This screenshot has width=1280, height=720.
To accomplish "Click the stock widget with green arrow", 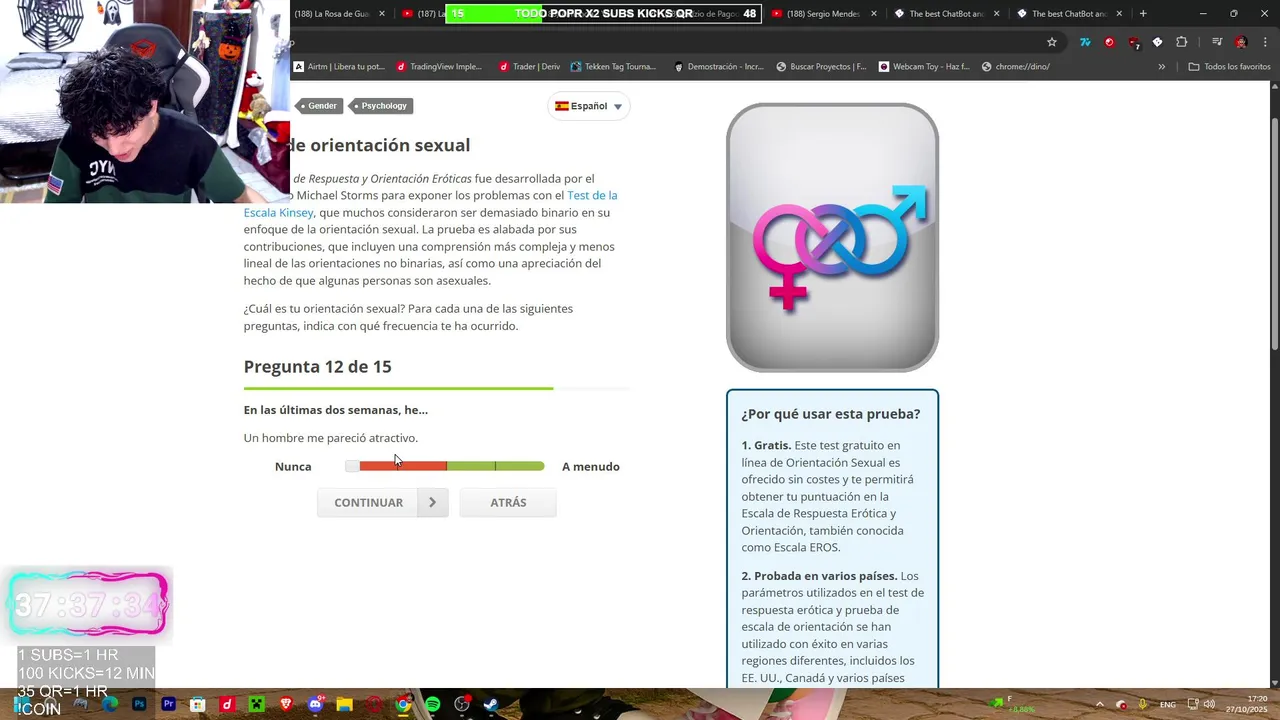I will [x=1012, y=704].
